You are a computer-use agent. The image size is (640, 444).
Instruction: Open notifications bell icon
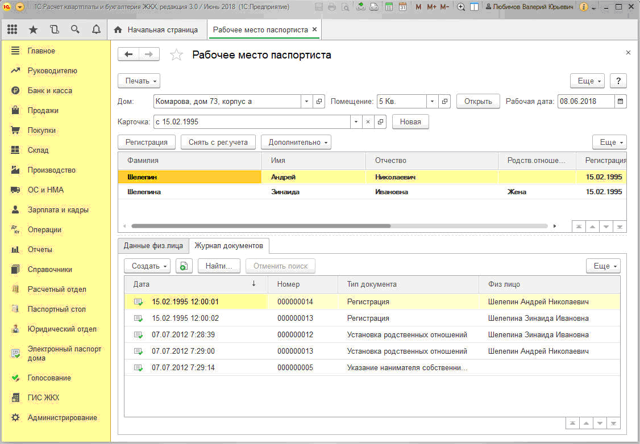tap(96, 30)
